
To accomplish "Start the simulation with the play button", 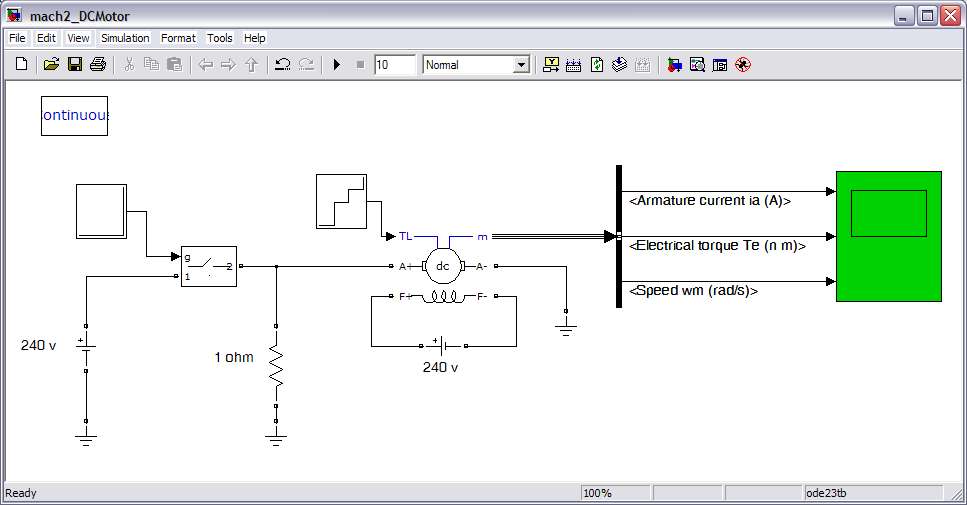I will pyautogui.click(x=337, y=65).
